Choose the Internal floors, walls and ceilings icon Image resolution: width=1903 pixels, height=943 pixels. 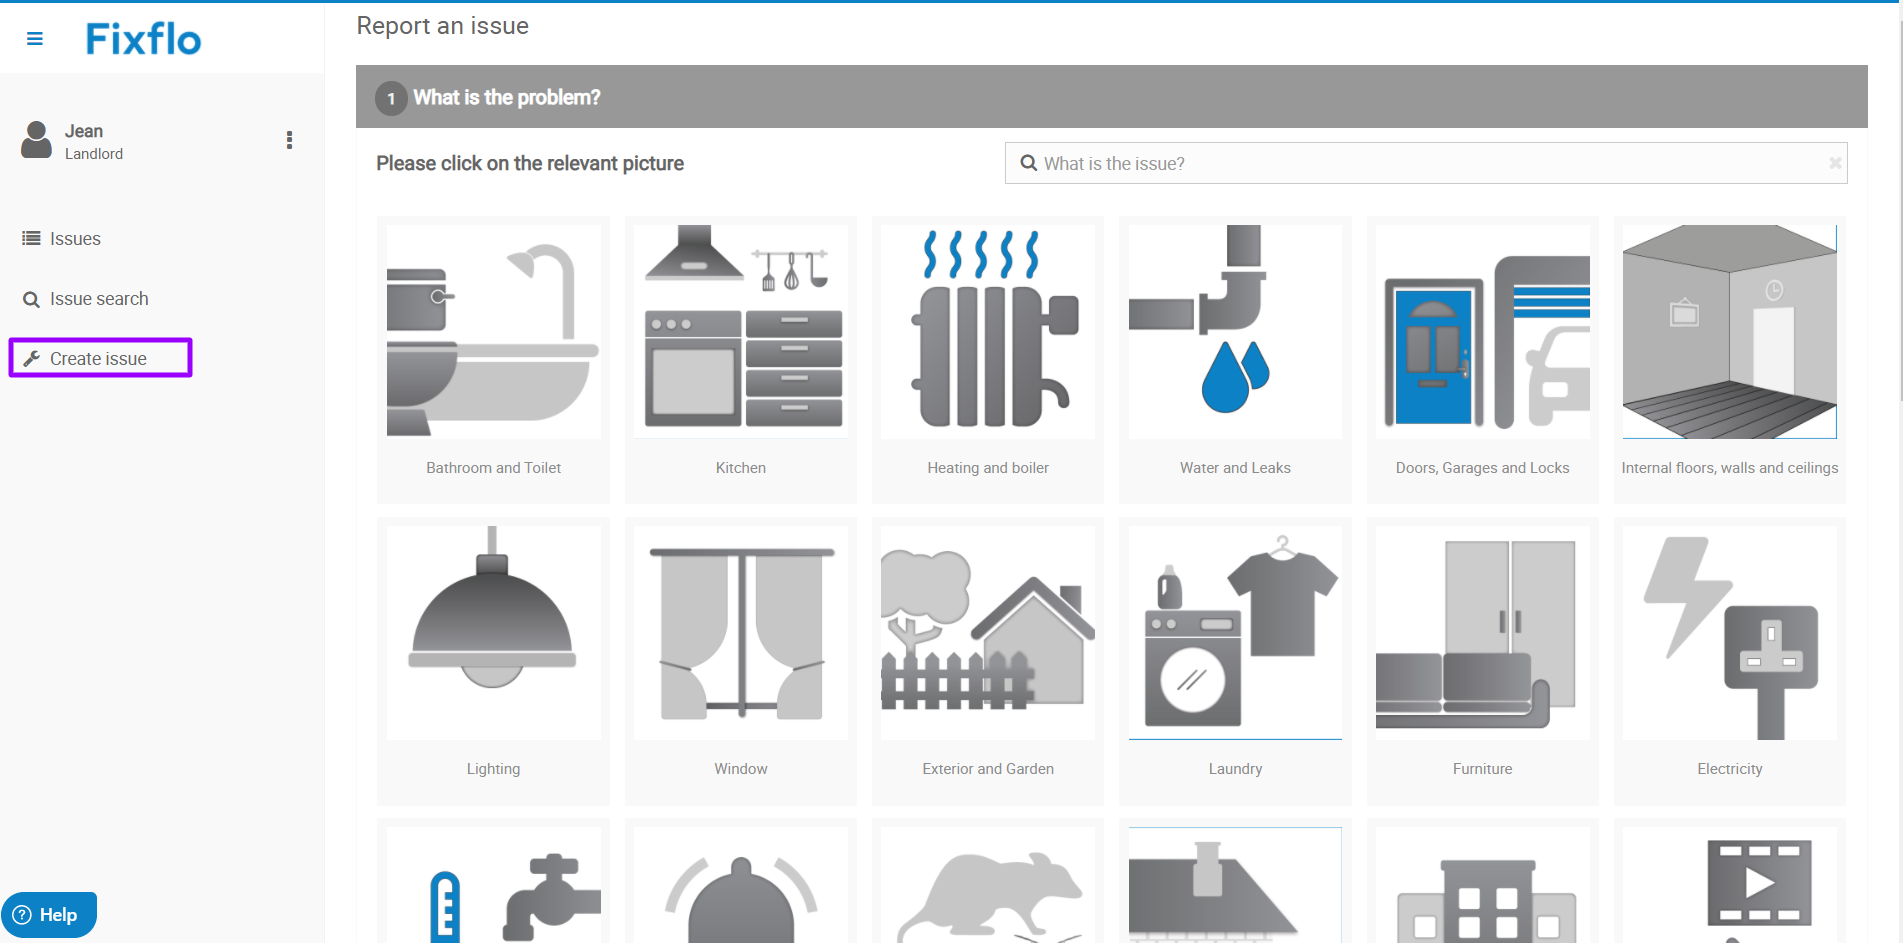(x=1729, y=330)
